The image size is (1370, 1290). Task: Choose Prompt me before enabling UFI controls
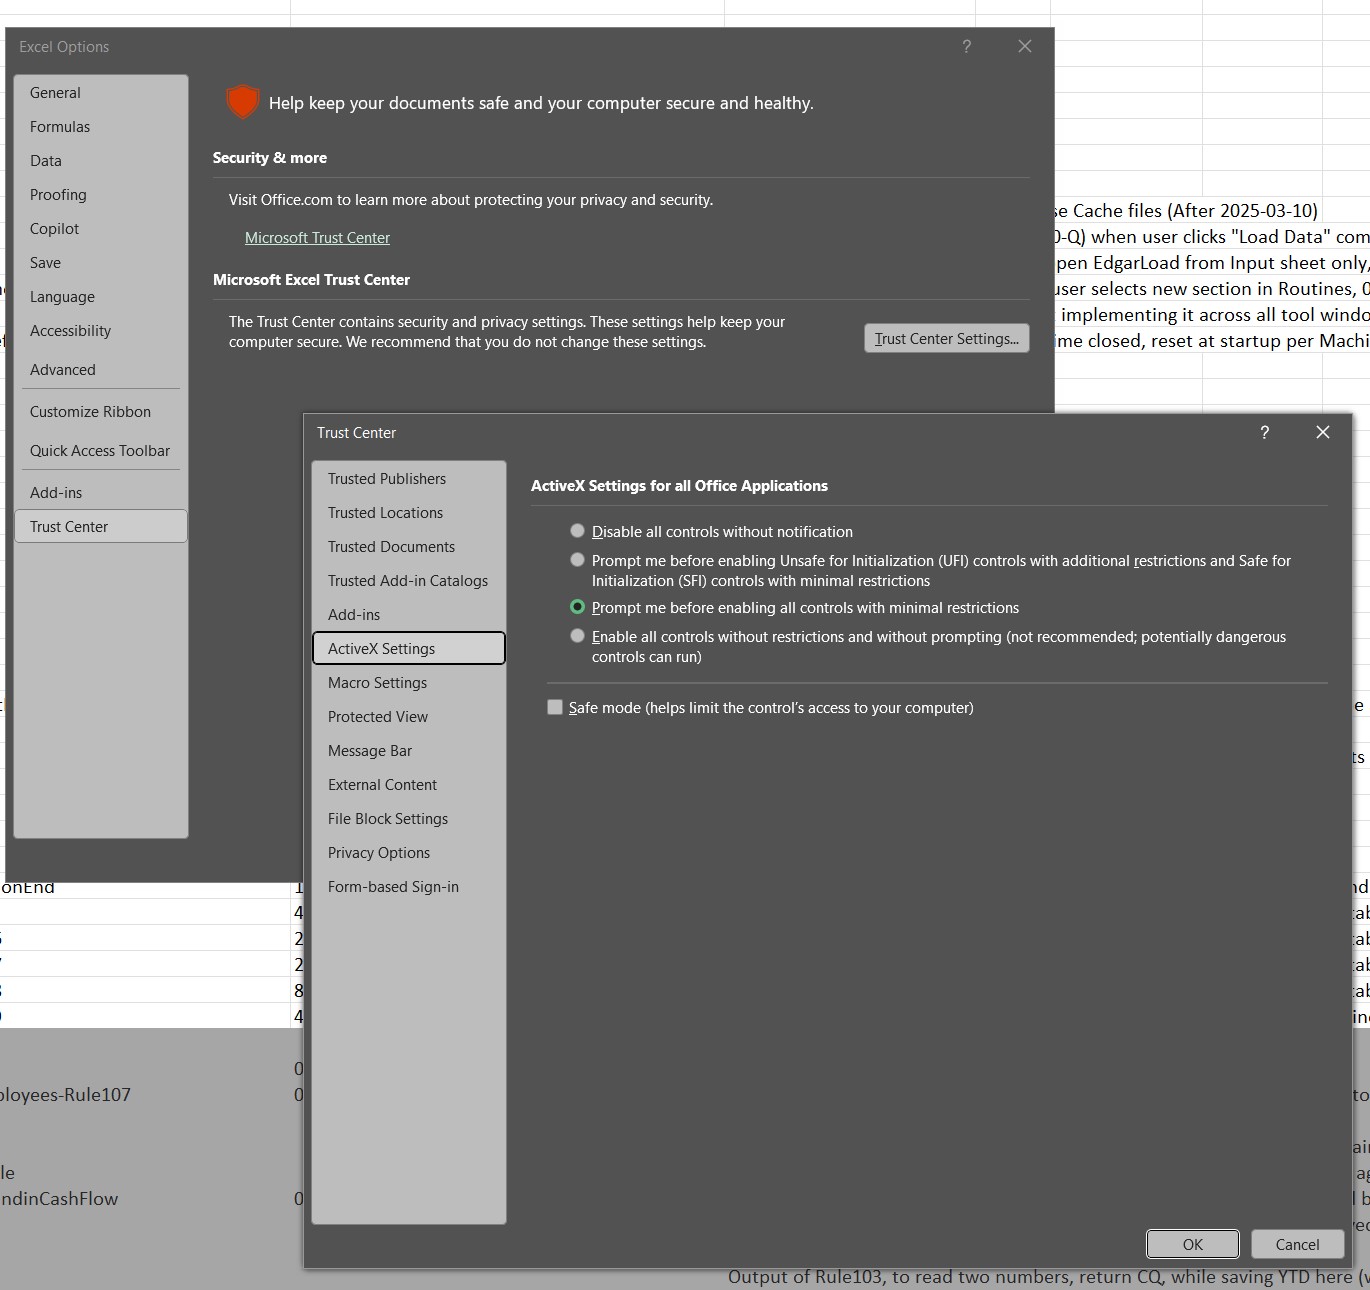tap(577, 560)
